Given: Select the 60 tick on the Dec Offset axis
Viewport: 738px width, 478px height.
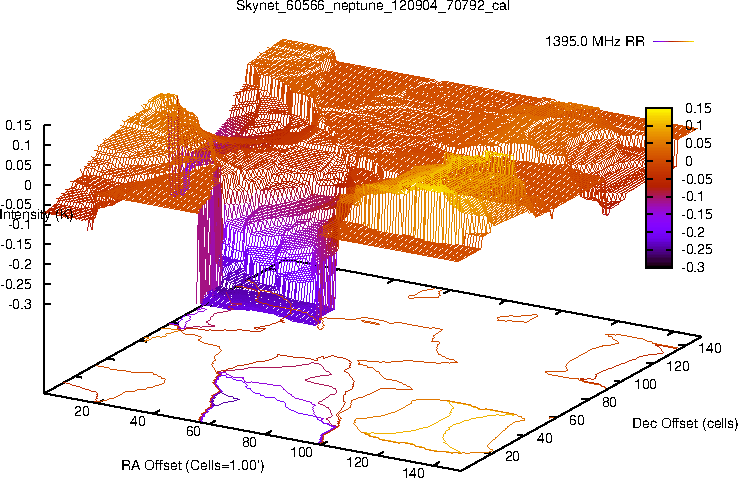Looking at the screenshot, I should [577, 420].
